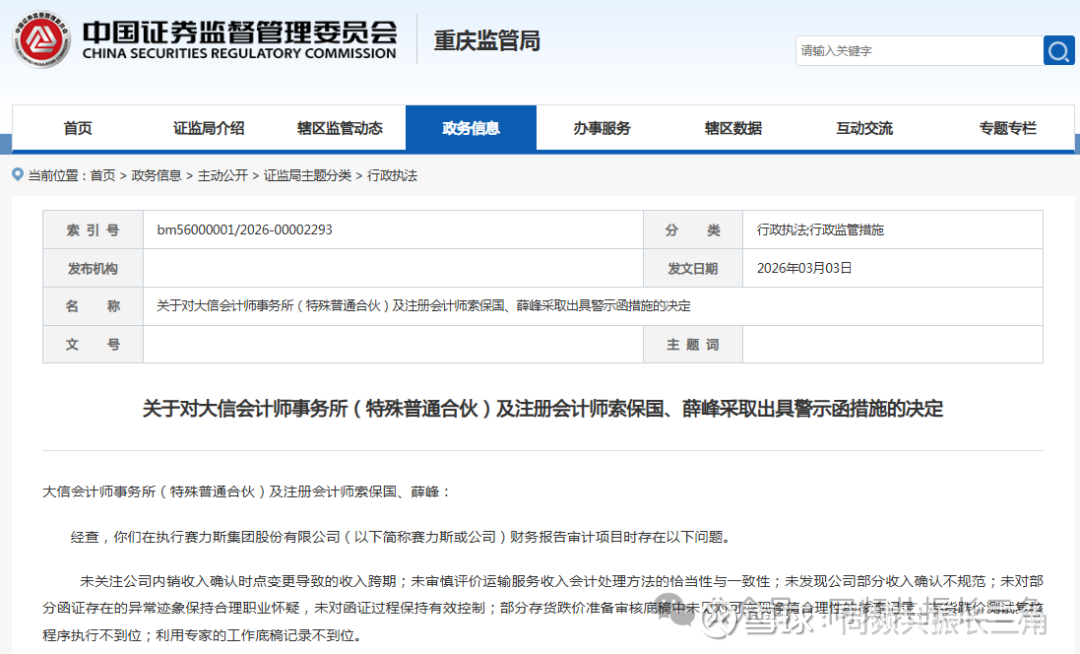
Task: Click the 分类 label cell
Action: (693, 230)
